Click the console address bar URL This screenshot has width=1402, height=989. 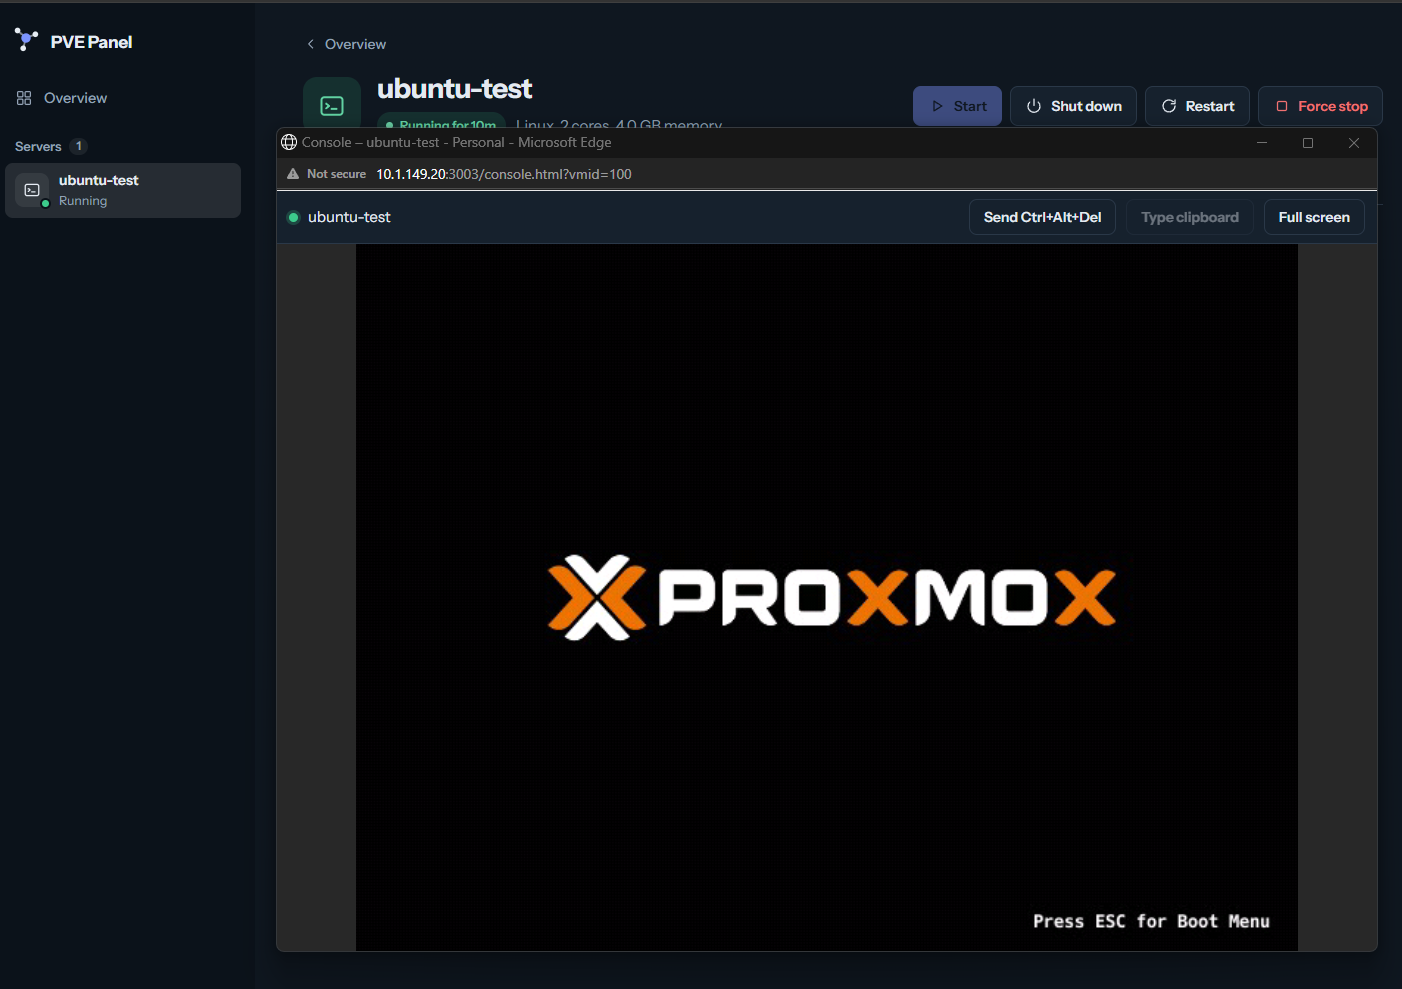[504, 174]
